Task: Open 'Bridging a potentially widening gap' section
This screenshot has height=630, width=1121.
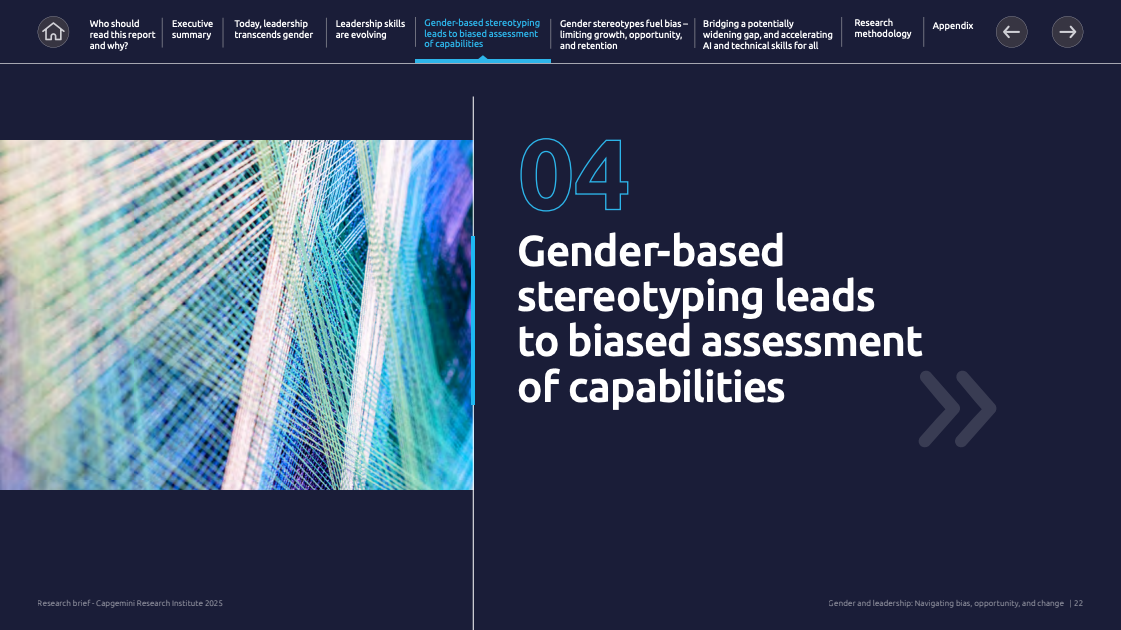Action: (x=767, y=34)
